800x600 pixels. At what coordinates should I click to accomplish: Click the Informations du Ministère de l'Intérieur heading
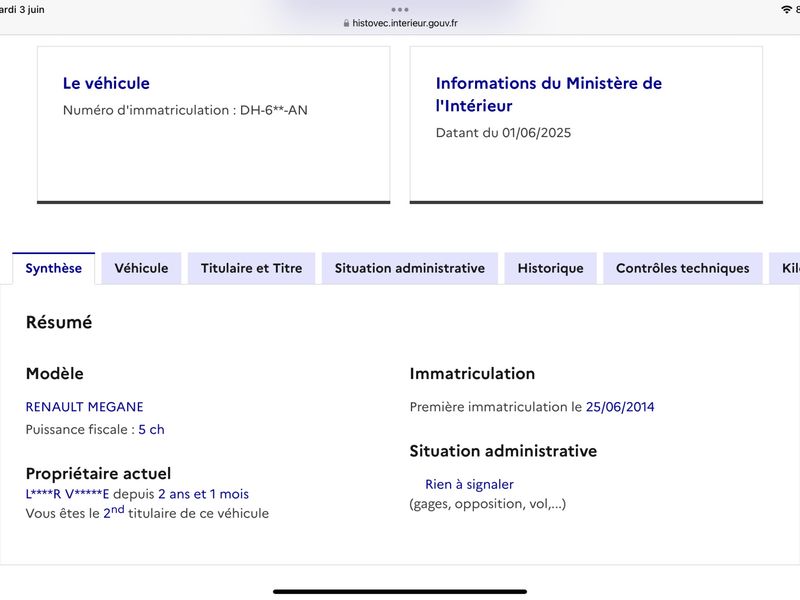[x=548, y=94]
